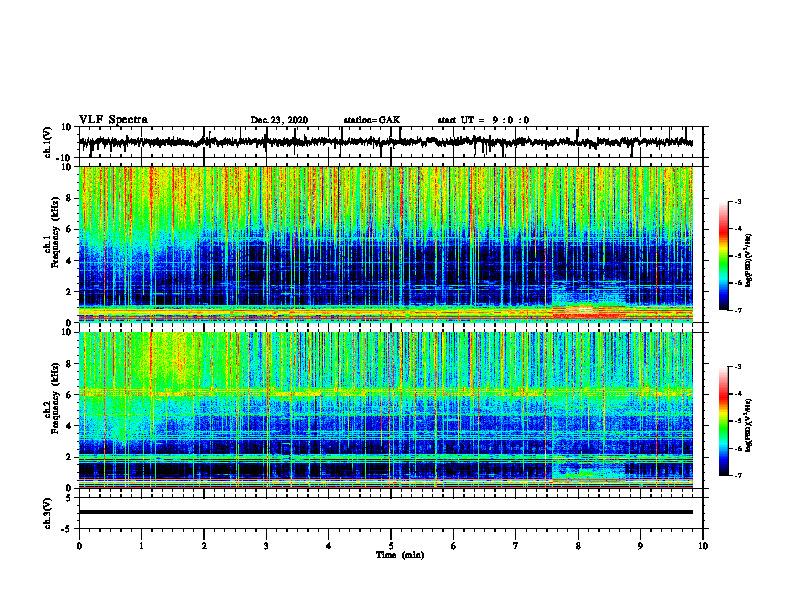The height and width of the screenshot is (612, 792).
Task: Click the "4" kHz tick on ch.2 frequency axis
Action: pyautogui.click(x=70, y=426)
